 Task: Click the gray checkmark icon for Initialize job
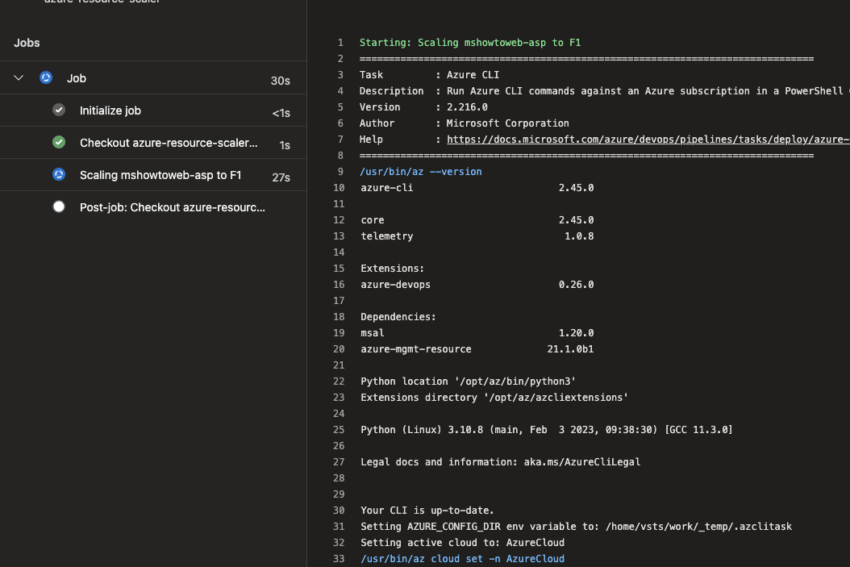point(59,110)
